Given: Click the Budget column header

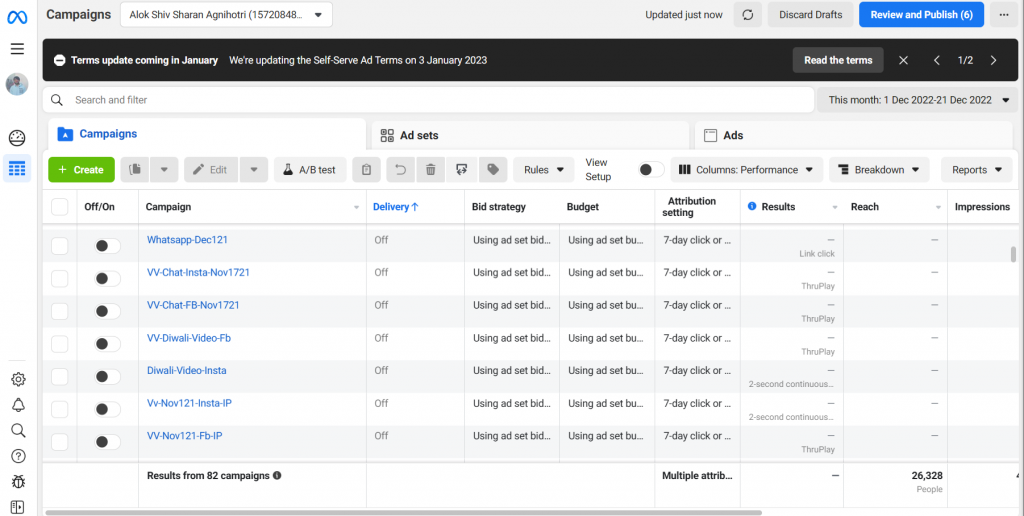Looking at the screenshot, I should click(x=583, y=206).
